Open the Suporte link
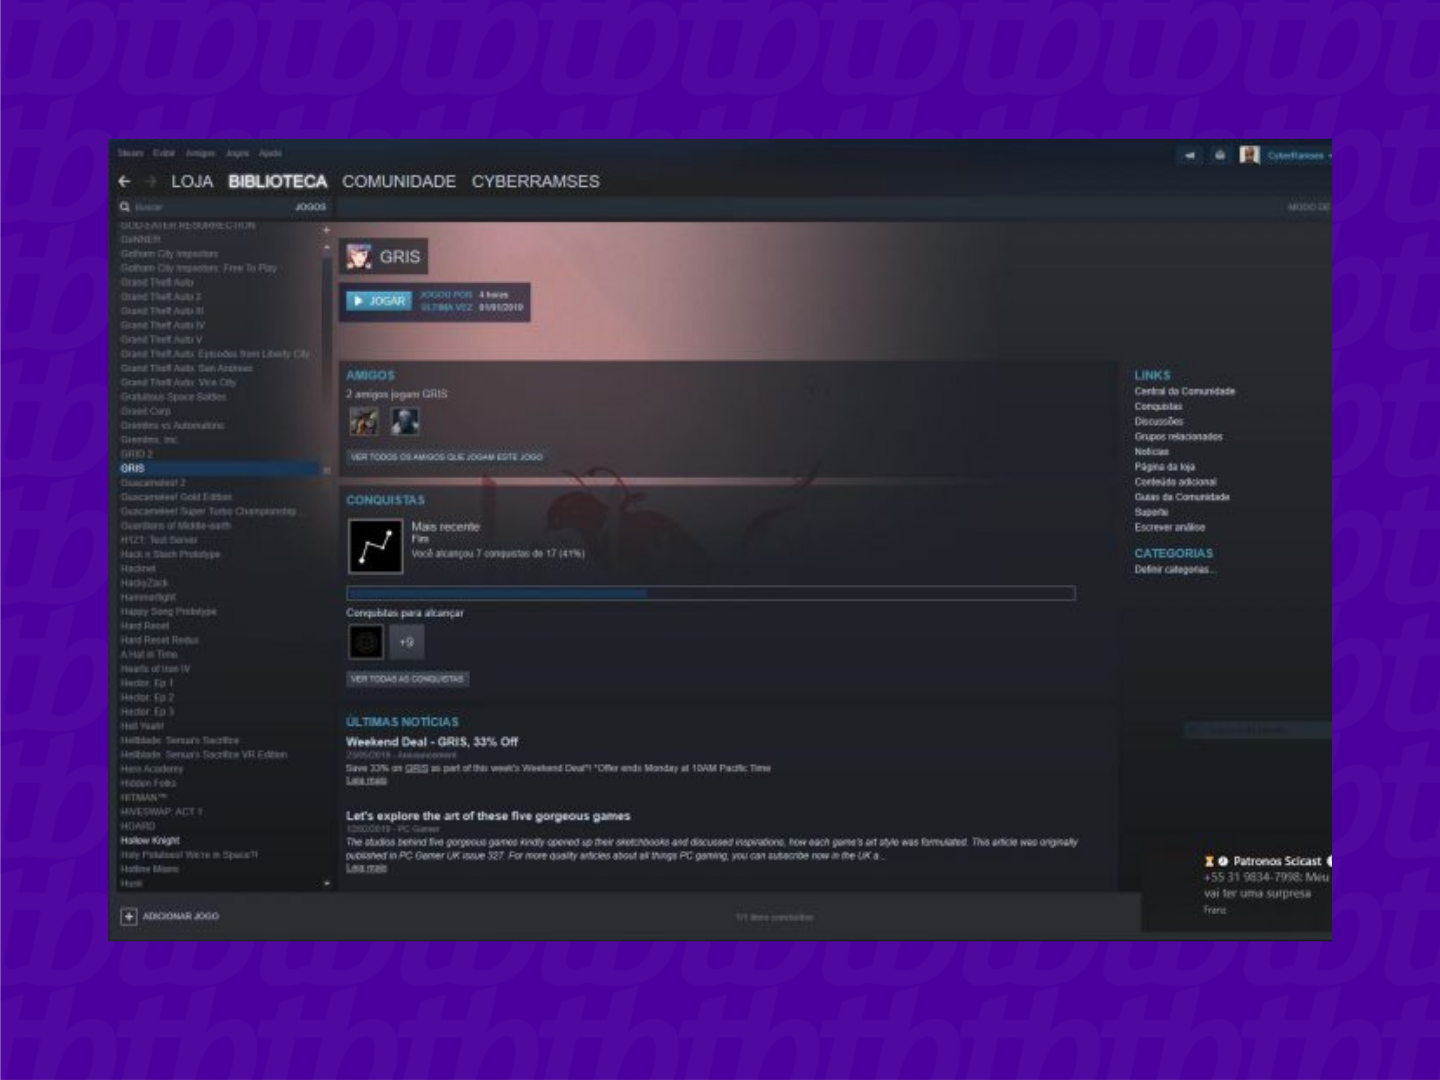Screen dimensions: 1440x1080 coord(1151,511)
